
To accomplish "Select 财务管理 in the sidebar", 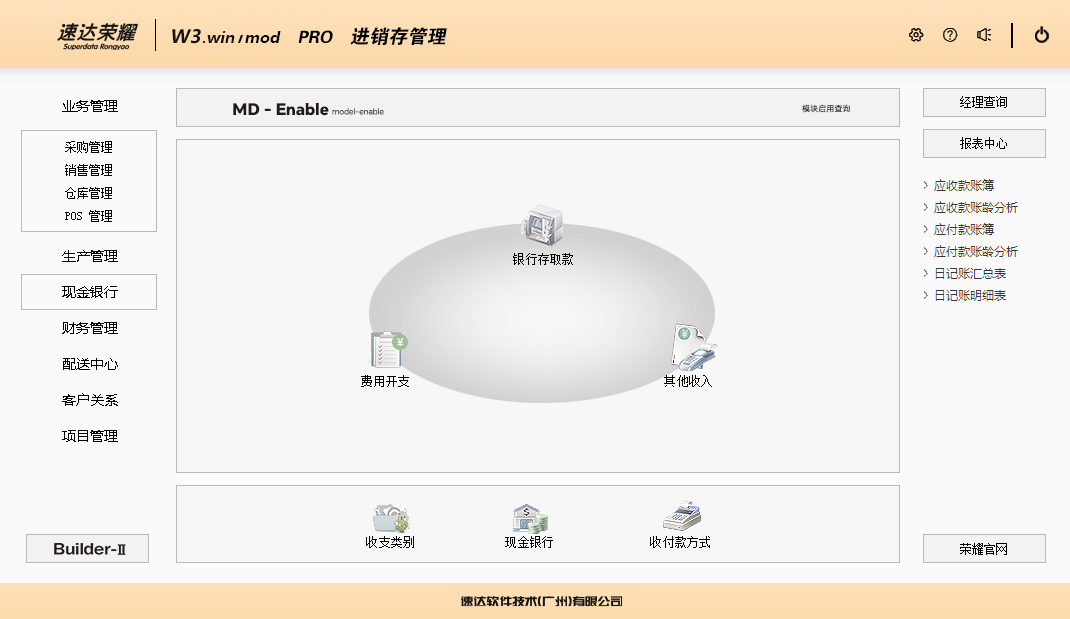I will tap(90, 328).
